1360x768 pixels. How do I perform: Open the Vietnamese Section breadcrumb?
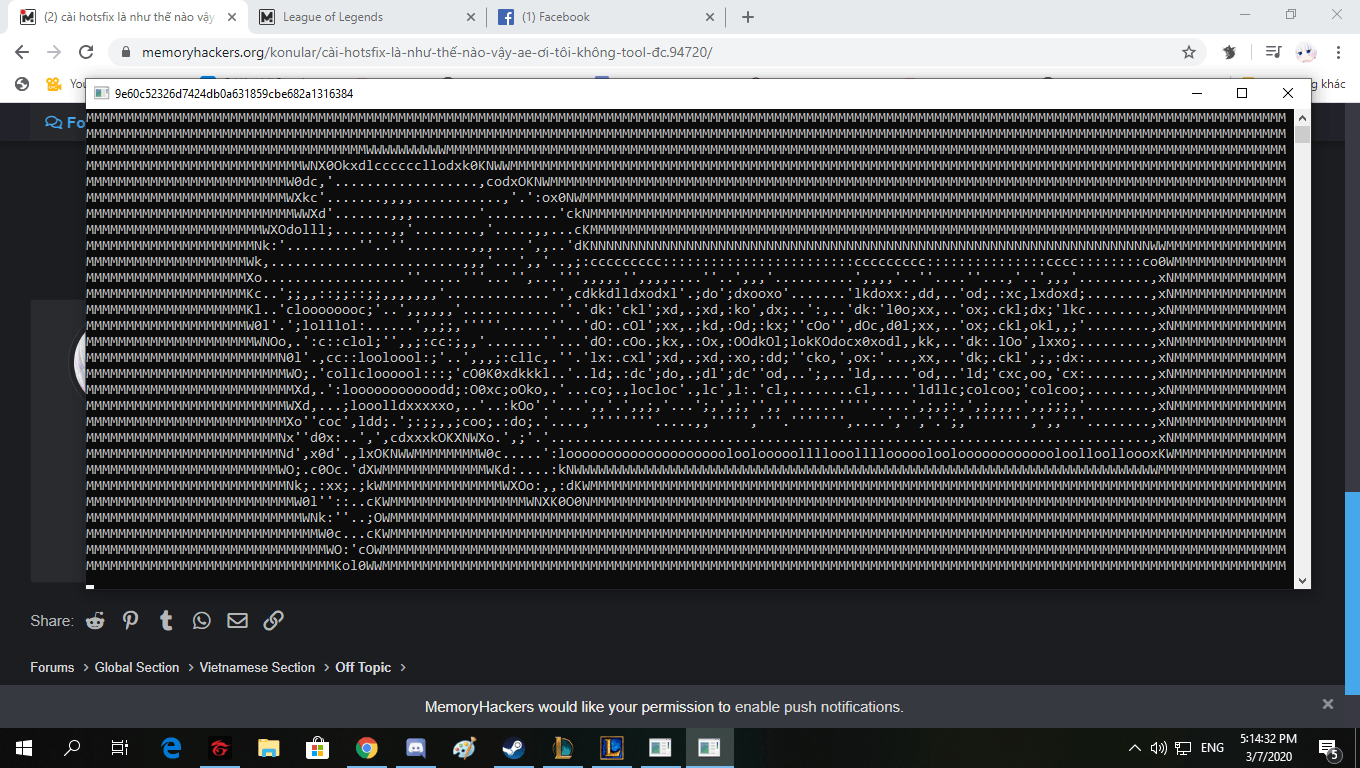(257, 667)
